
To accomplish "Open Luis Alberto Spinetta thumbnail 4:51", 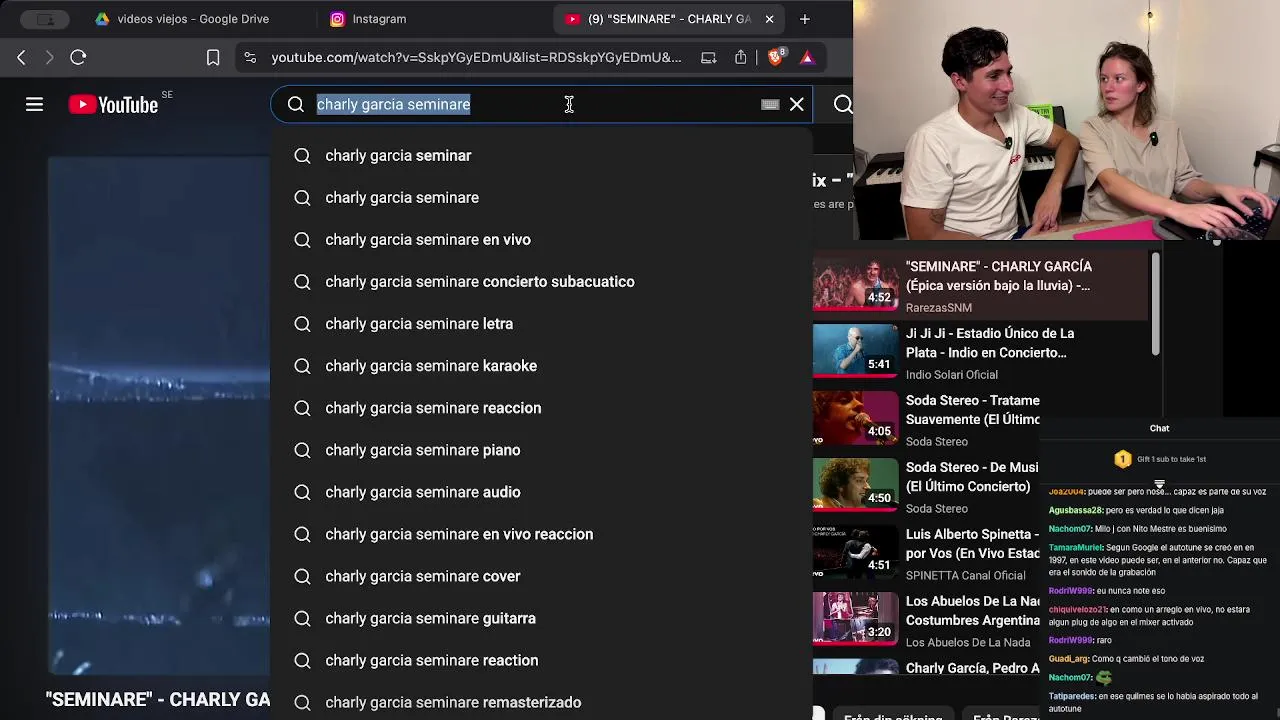I will tap(855, 551).
